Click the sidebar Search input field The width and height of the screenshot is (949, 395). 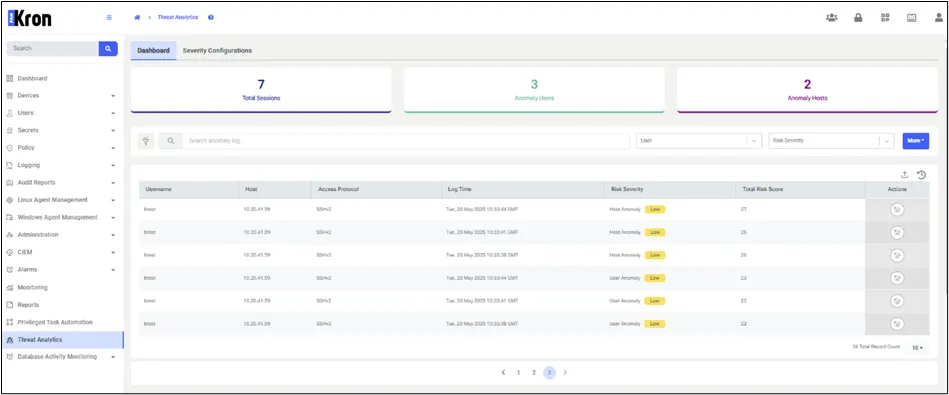pyautogui.click(x=53, y=48)
